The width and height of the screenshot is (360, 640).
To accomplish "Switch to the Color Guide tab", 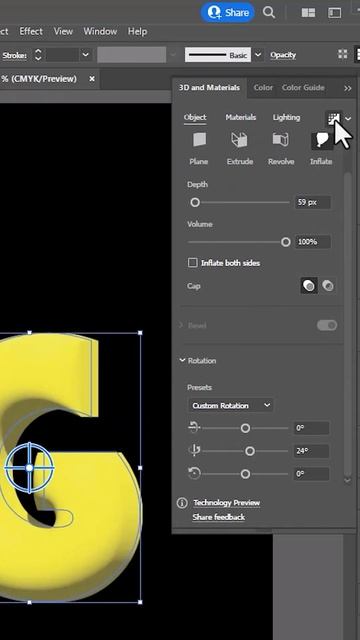I will [303, 87].
